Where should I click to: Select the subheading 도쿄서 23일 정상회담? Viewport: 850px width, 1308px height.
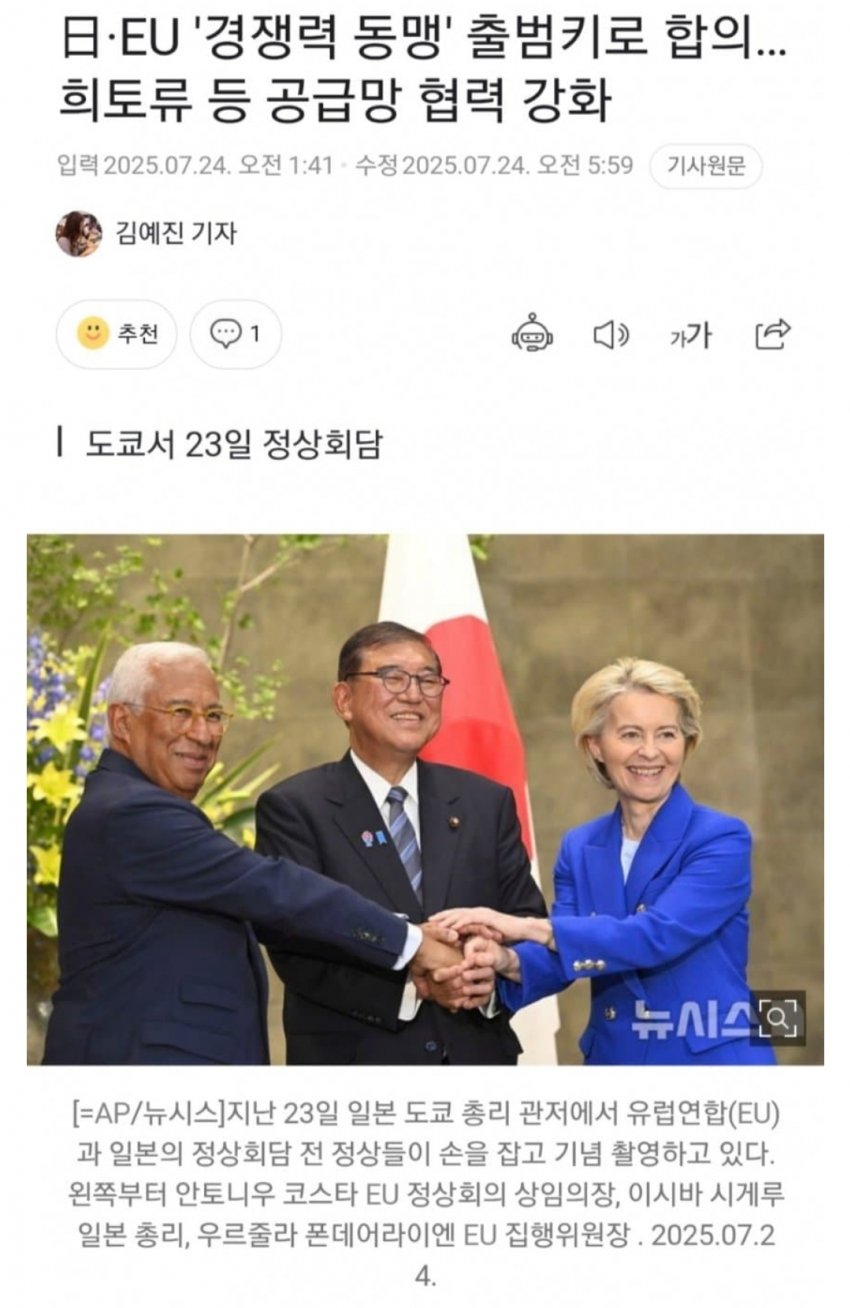(x=233, y=443)
